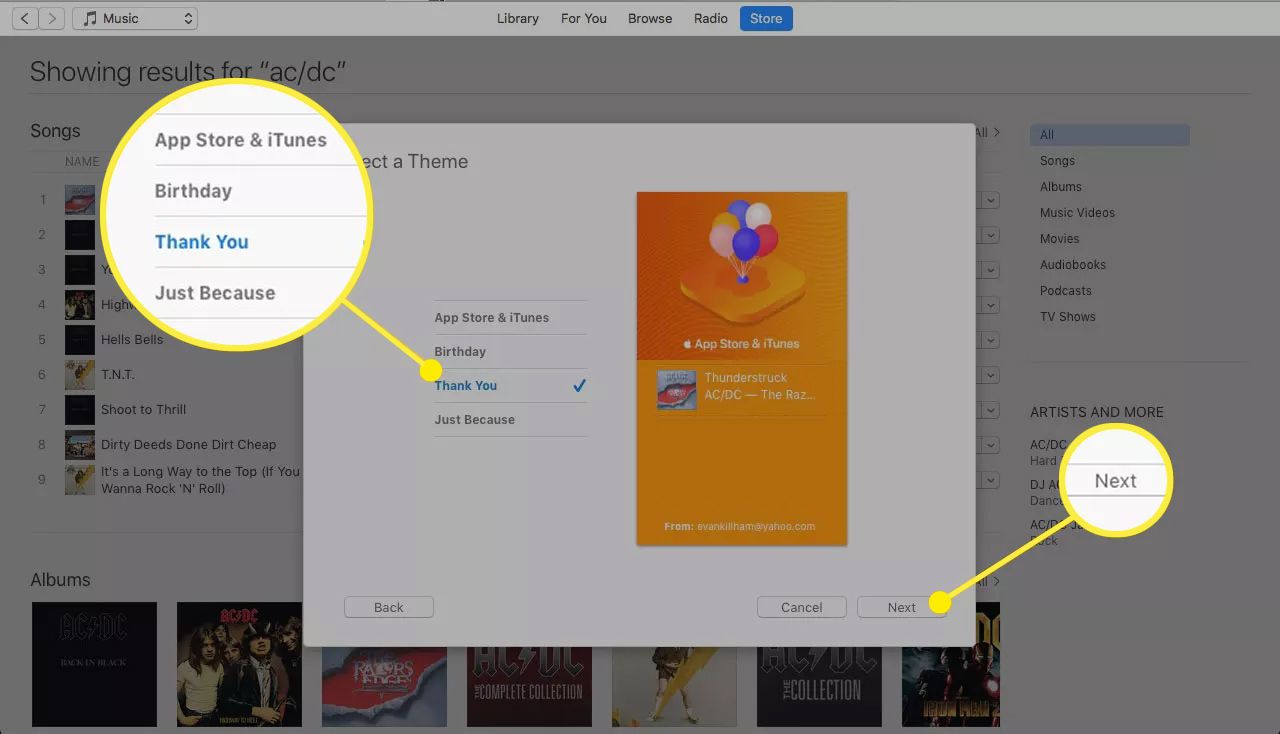Switch to the Library tab
This screenshot has width=1280, height=734.
click(x=518, y=18)
